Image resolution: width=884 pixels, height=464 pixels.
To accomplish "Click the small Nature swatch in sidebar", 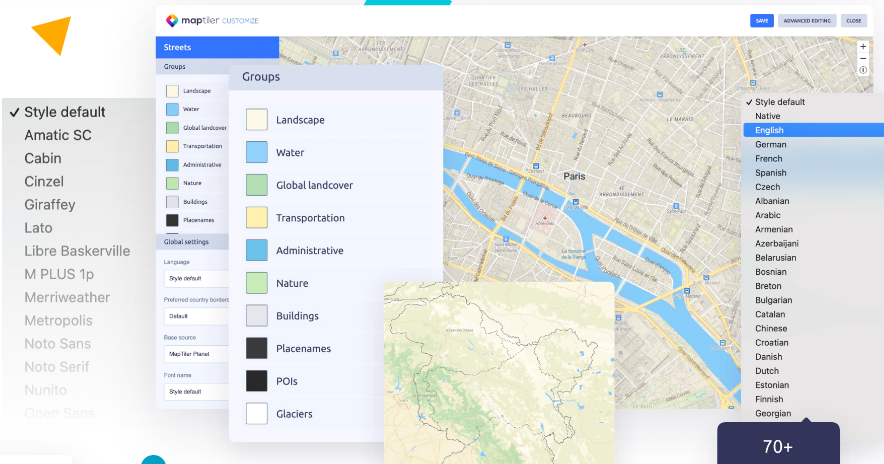I will point(173,183).
